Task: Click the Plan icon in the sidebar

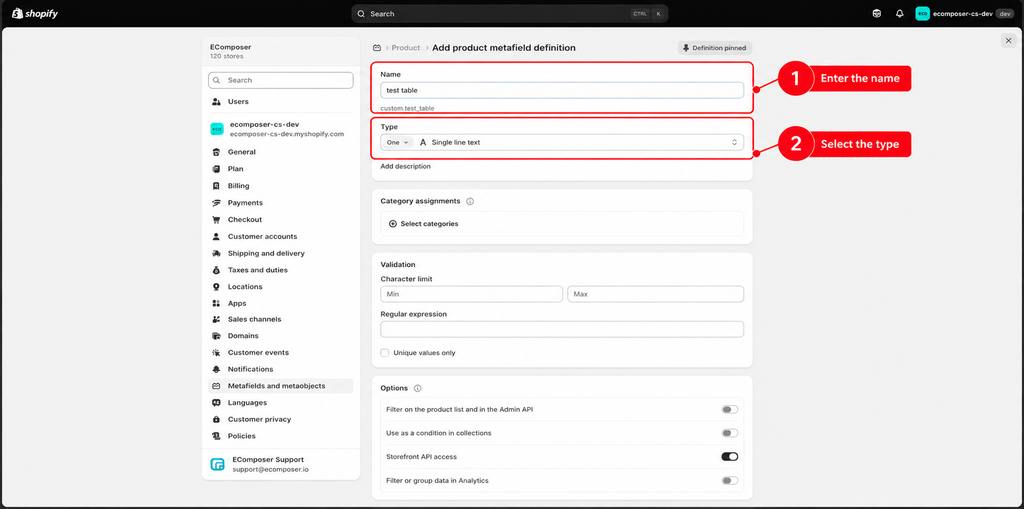Action: (216, 169)
